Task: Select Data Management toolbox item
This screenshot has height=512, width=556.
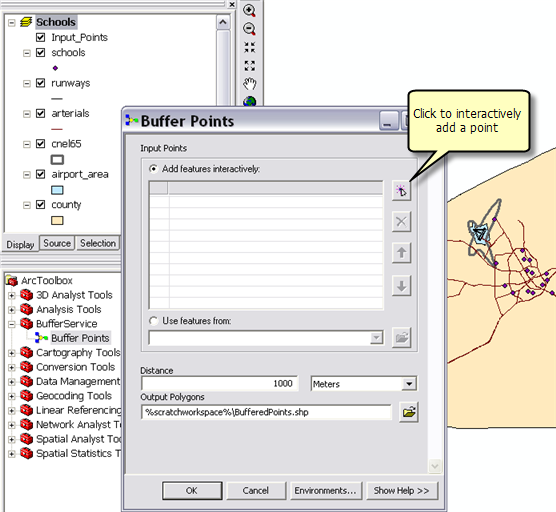Action: [78, 381]
